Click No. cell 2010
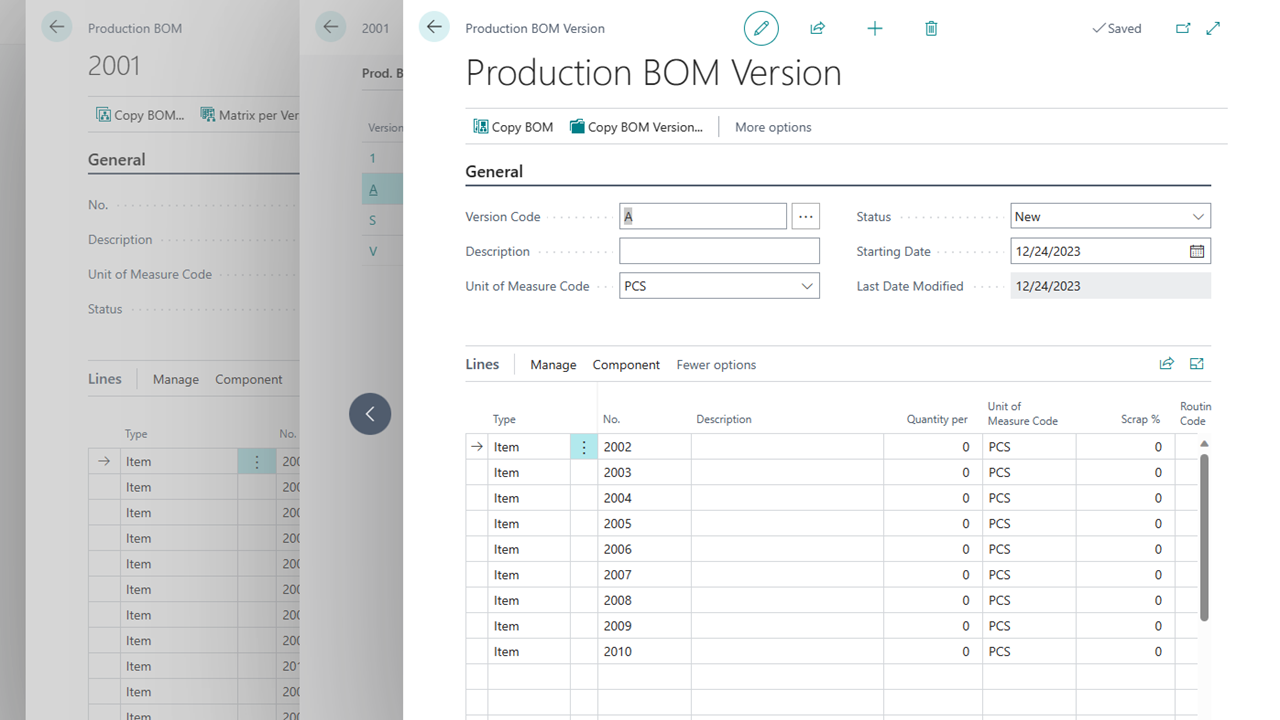 pos(644,651)
